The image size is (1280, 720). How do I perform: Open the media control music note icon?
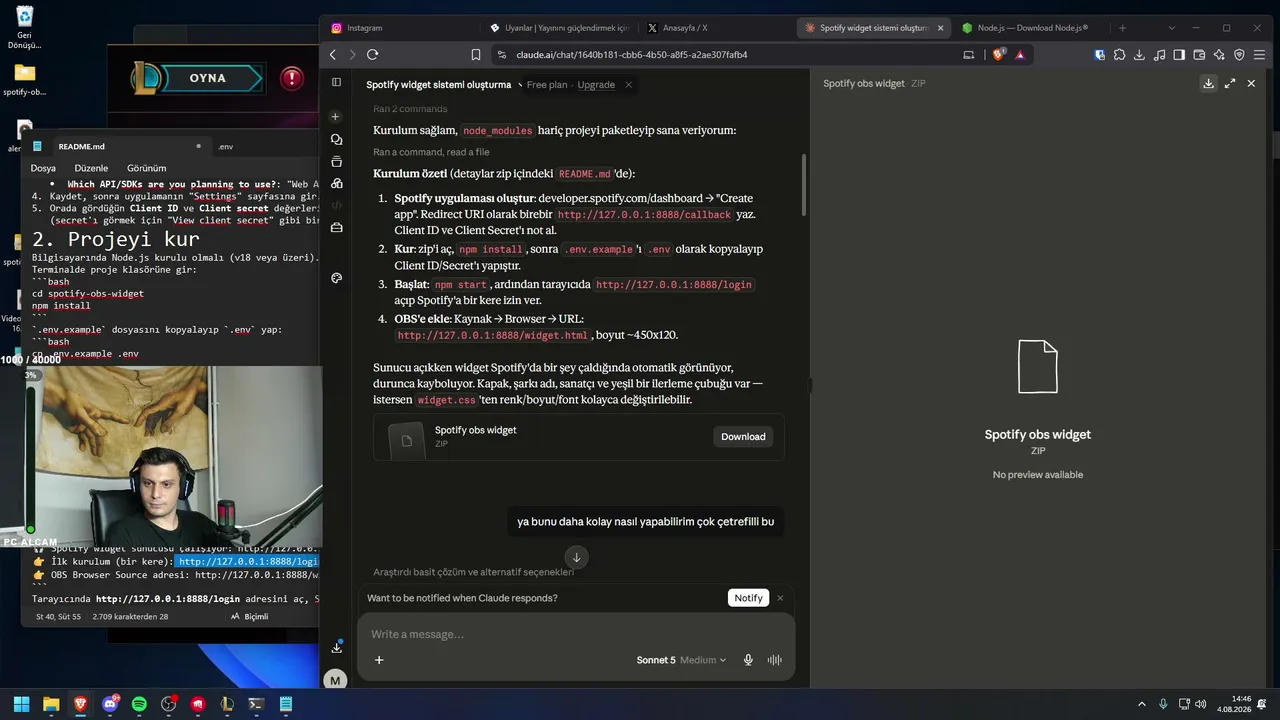point(1160,55)
